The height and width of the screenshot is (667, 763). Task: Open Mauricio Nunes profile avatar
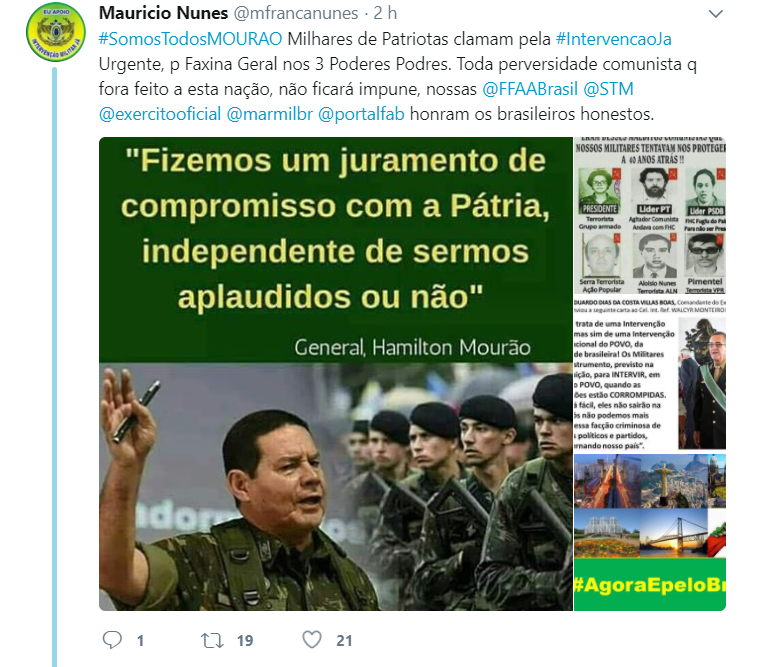tap(55, 32)
